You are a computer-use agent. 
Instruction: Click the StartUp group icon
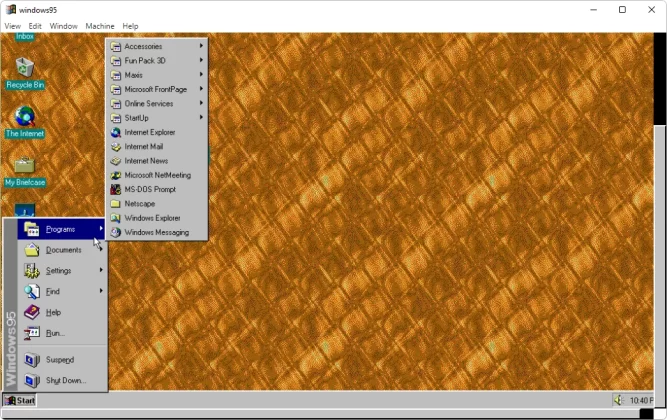click(116, 118)
